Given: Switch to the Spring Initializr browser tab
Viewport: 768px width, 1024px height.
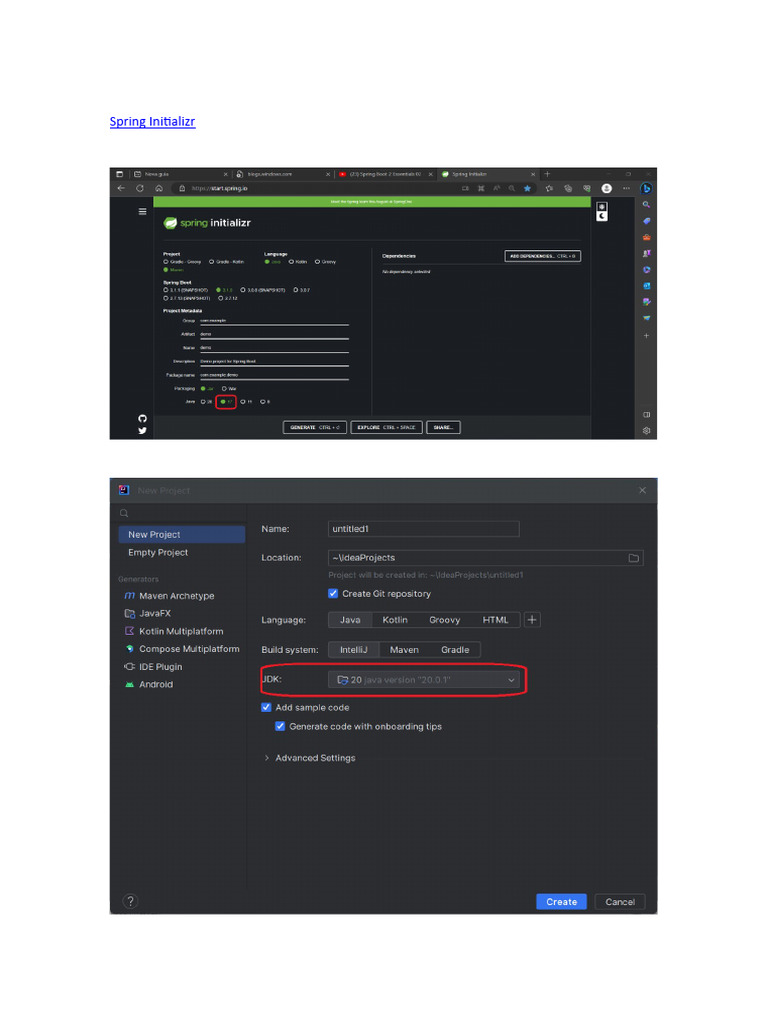Looking at the screenshot, I should click(x=487, y=174).
